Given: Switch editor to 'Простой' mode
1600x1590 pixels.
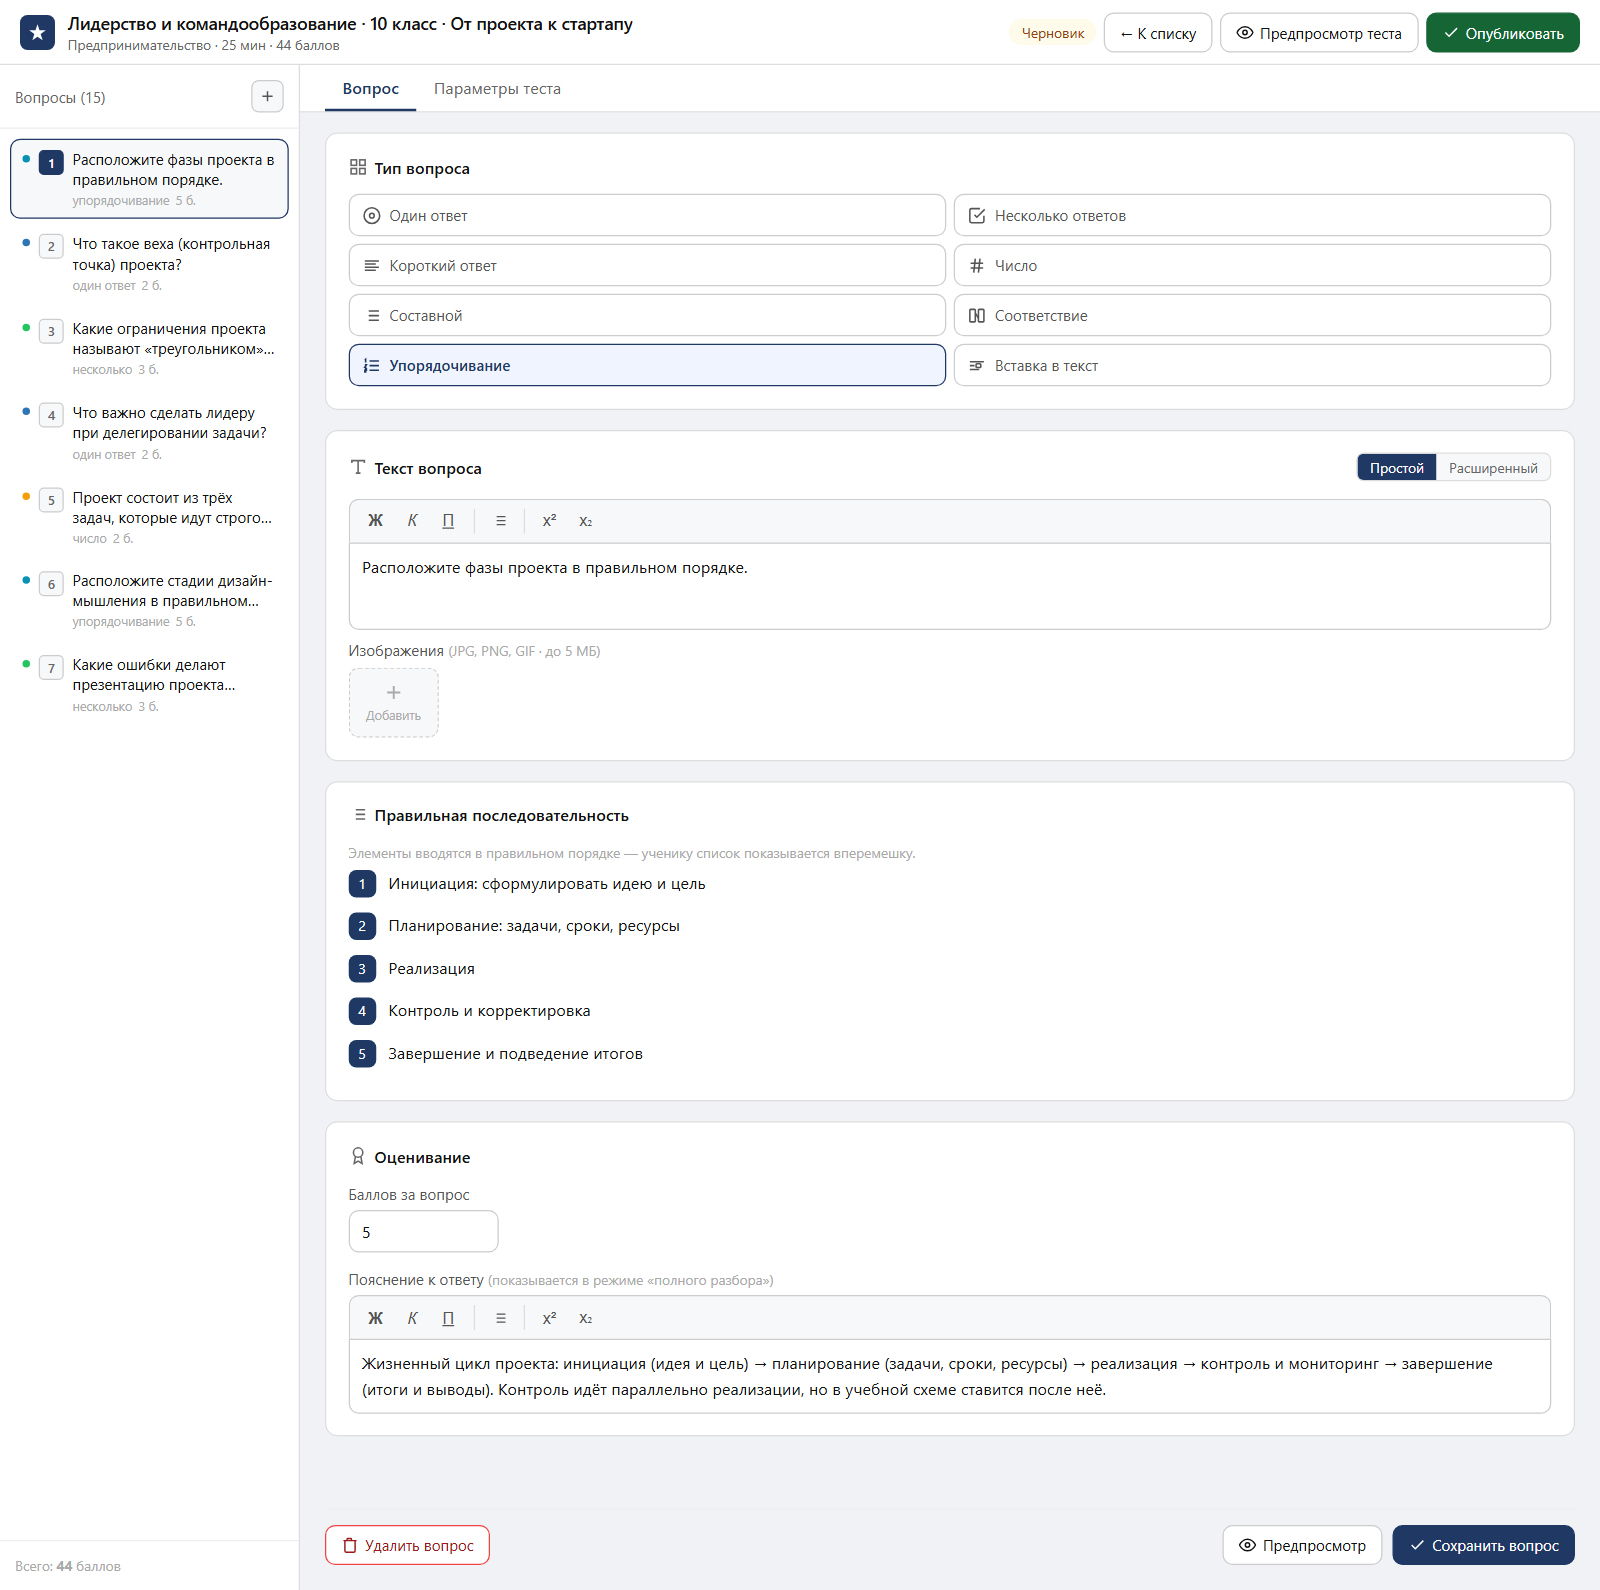Looking at the screenshot, I should [x=1397, y=468].
